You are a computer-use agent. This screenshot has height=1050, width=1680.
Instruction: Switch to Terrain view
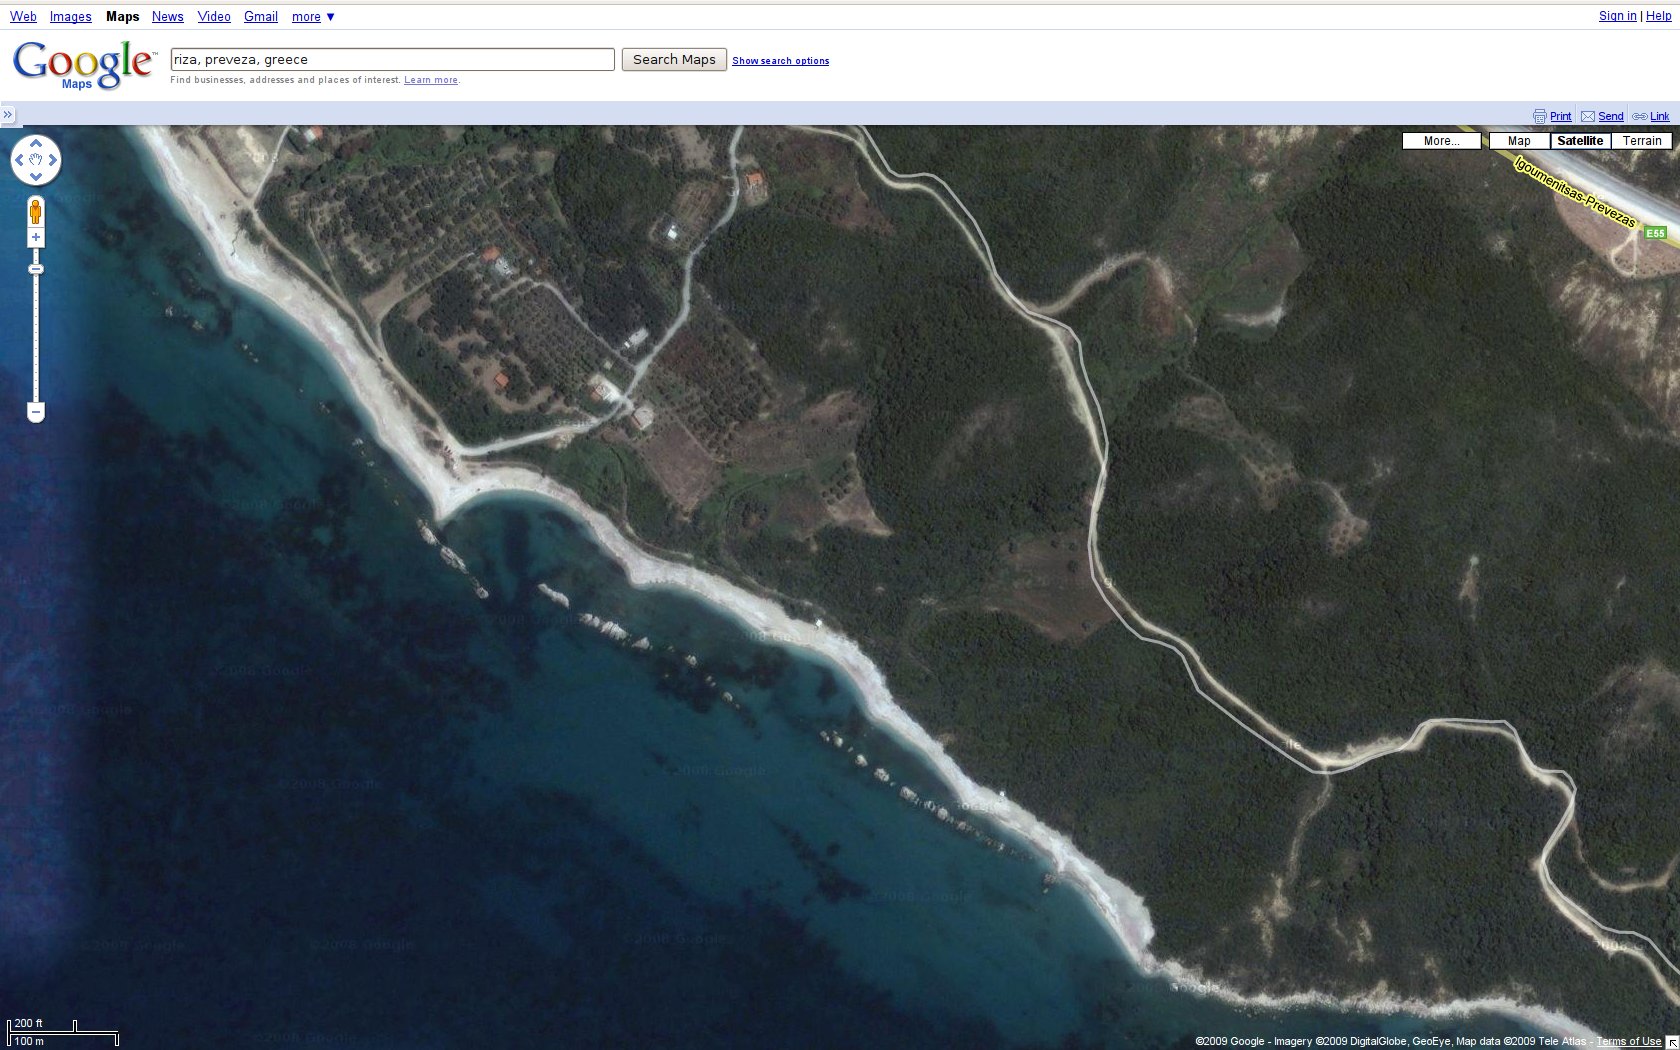[1641, 141]
